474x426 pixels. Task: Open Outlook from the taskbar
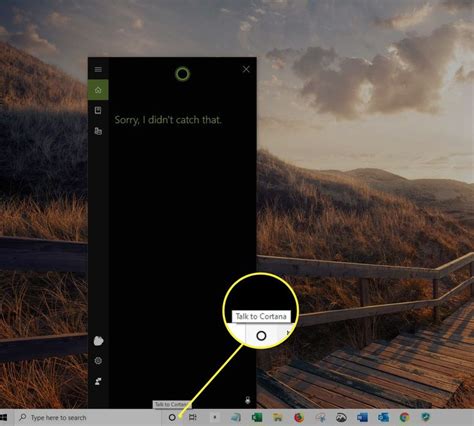(x=383, y=417)
